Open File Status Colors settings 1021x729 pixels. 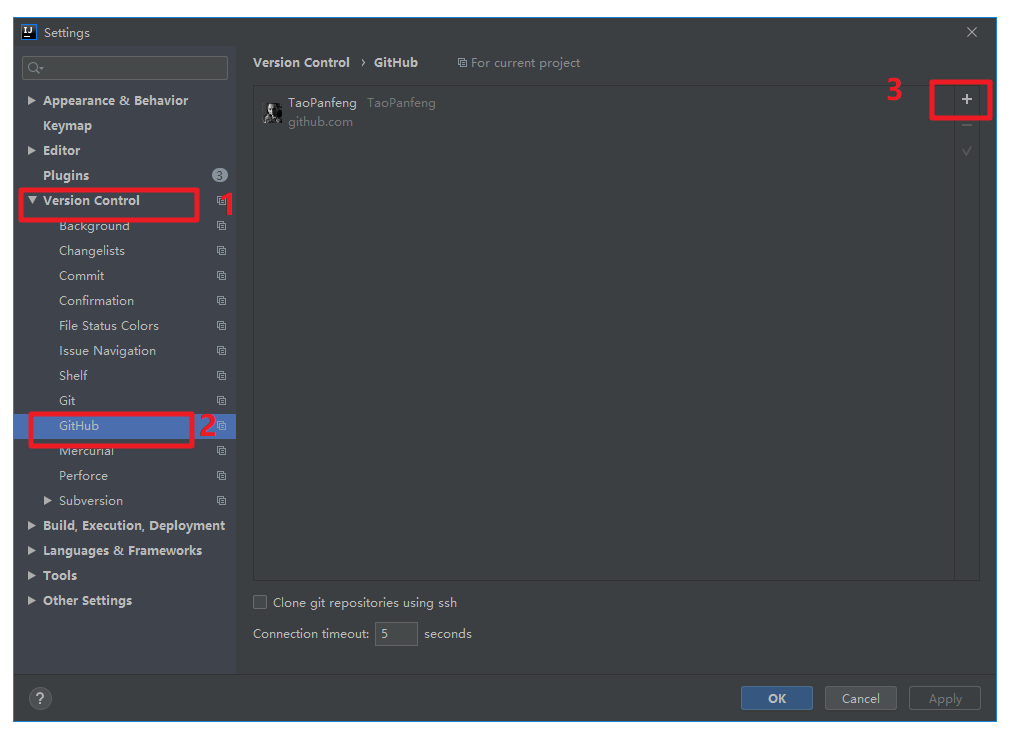pos(109,325)
